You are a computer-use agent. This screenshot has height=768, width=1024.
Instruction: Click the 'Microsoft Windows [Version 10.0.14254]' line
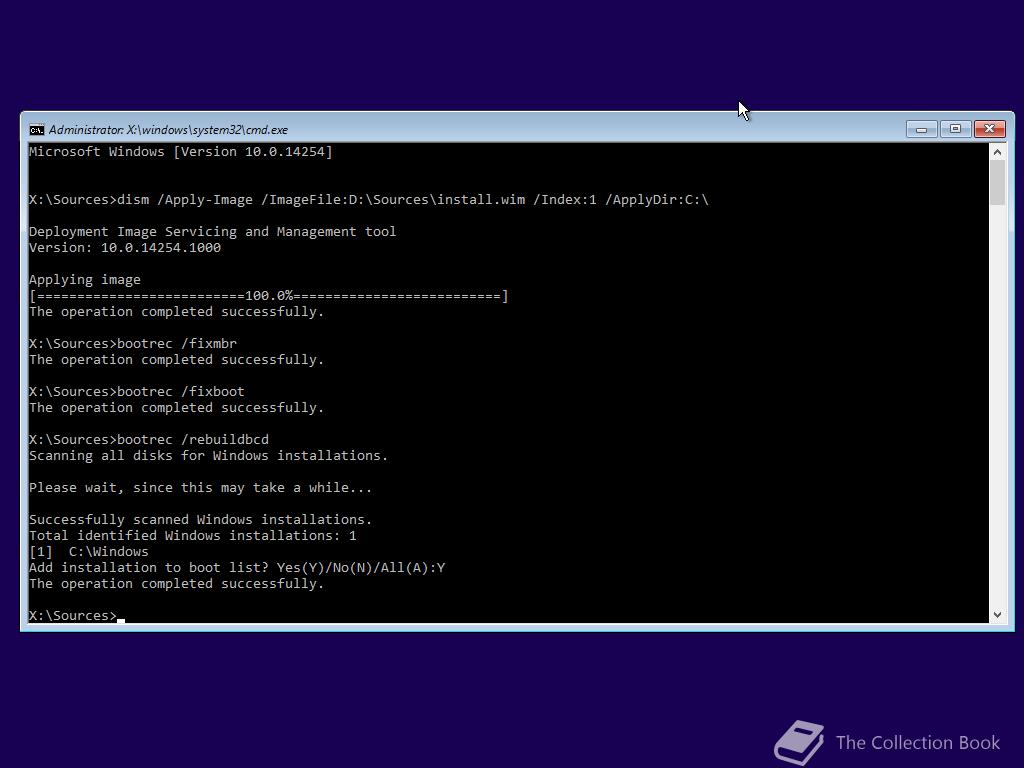point(181,152)
